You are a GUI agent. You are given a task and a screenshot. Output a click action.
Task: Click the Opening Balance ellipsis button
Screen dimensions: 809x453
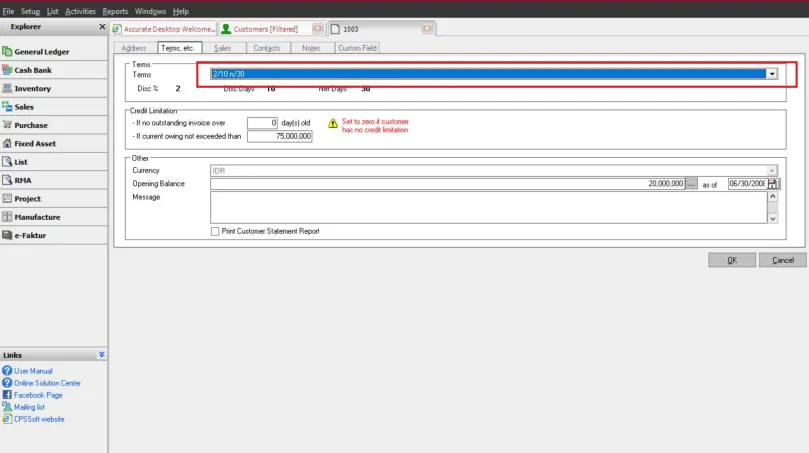tap(691, 184)
